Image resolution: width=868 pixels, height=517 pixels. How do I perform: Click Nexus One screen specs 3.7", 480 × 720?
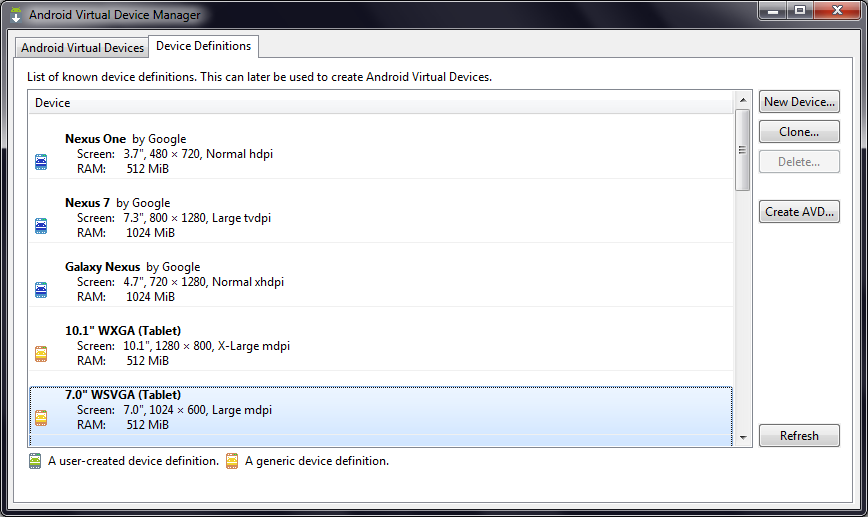tap(162, 154)
